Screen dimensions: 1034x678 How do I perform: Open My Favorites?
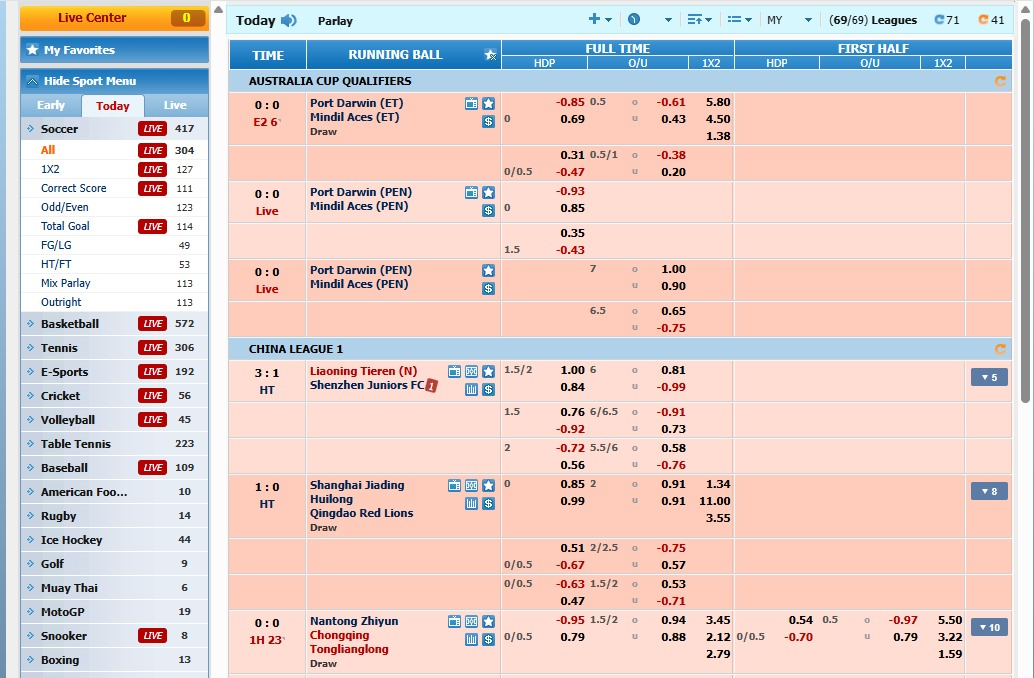coord(115,50)
